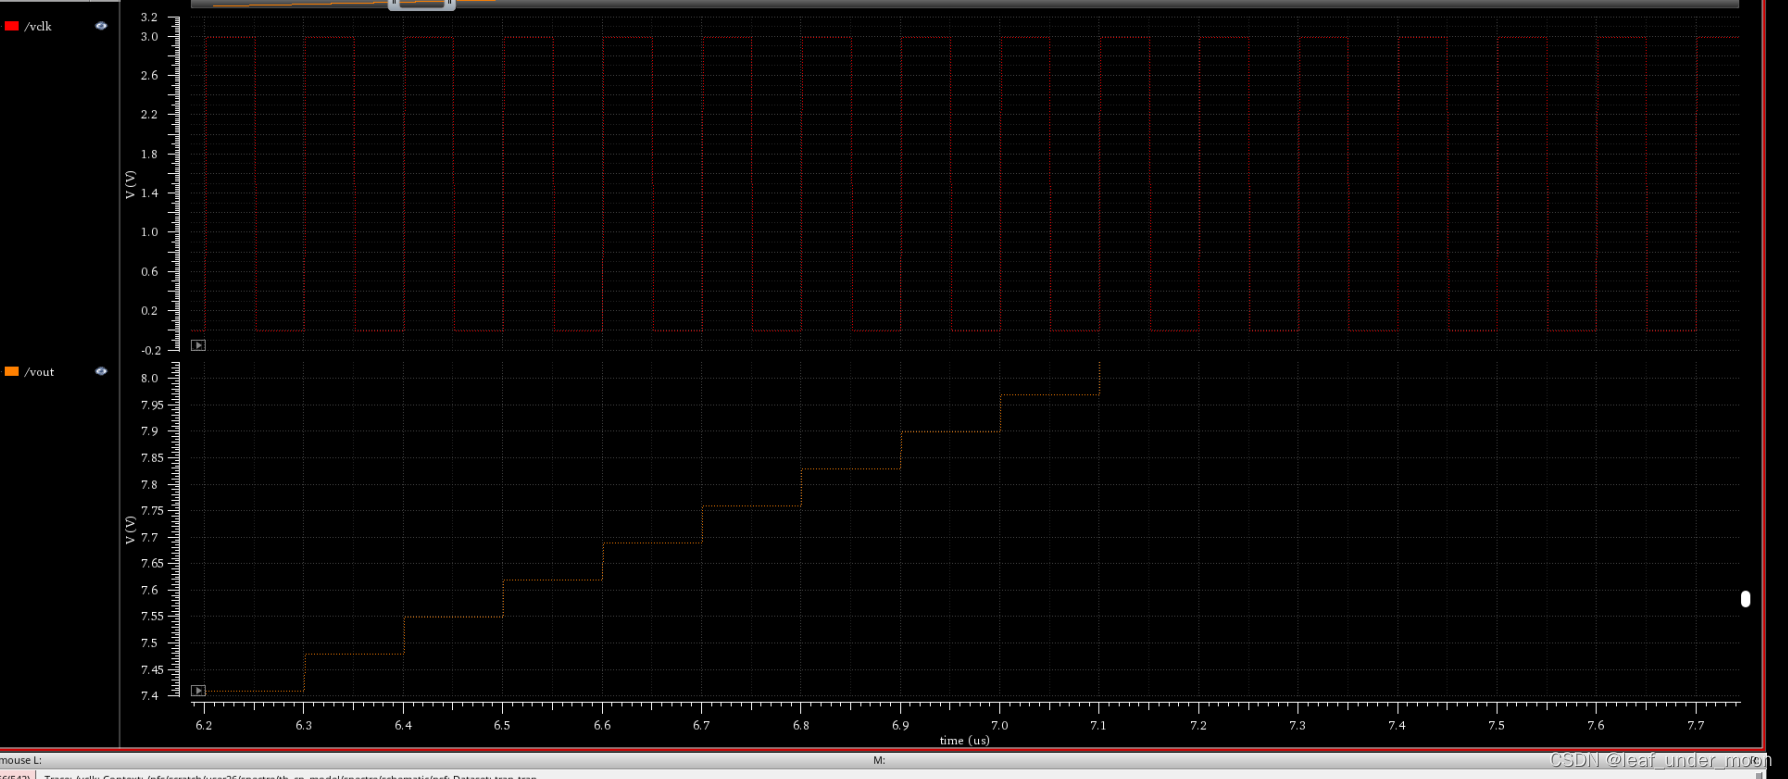Click the vertical scrollbar thumb on the right

1745,599
